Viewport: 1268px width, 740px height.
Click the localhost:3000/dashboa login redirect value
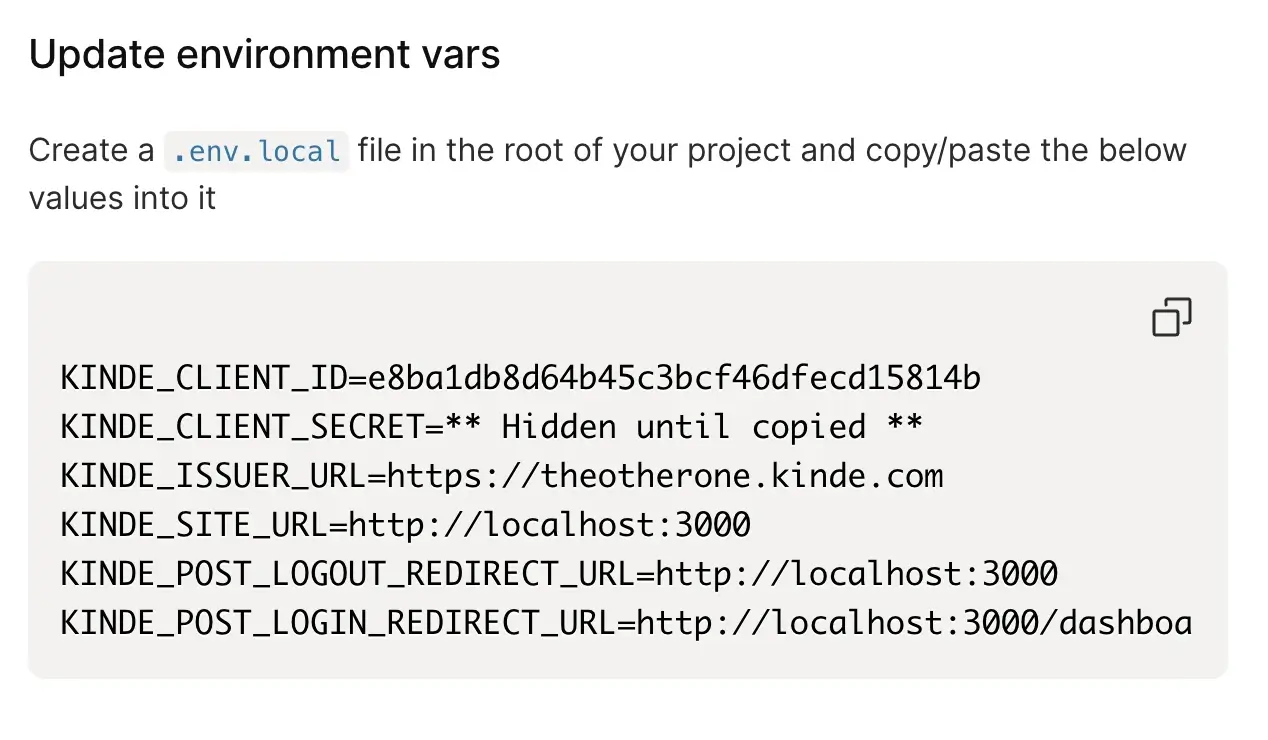pos(915,624)
